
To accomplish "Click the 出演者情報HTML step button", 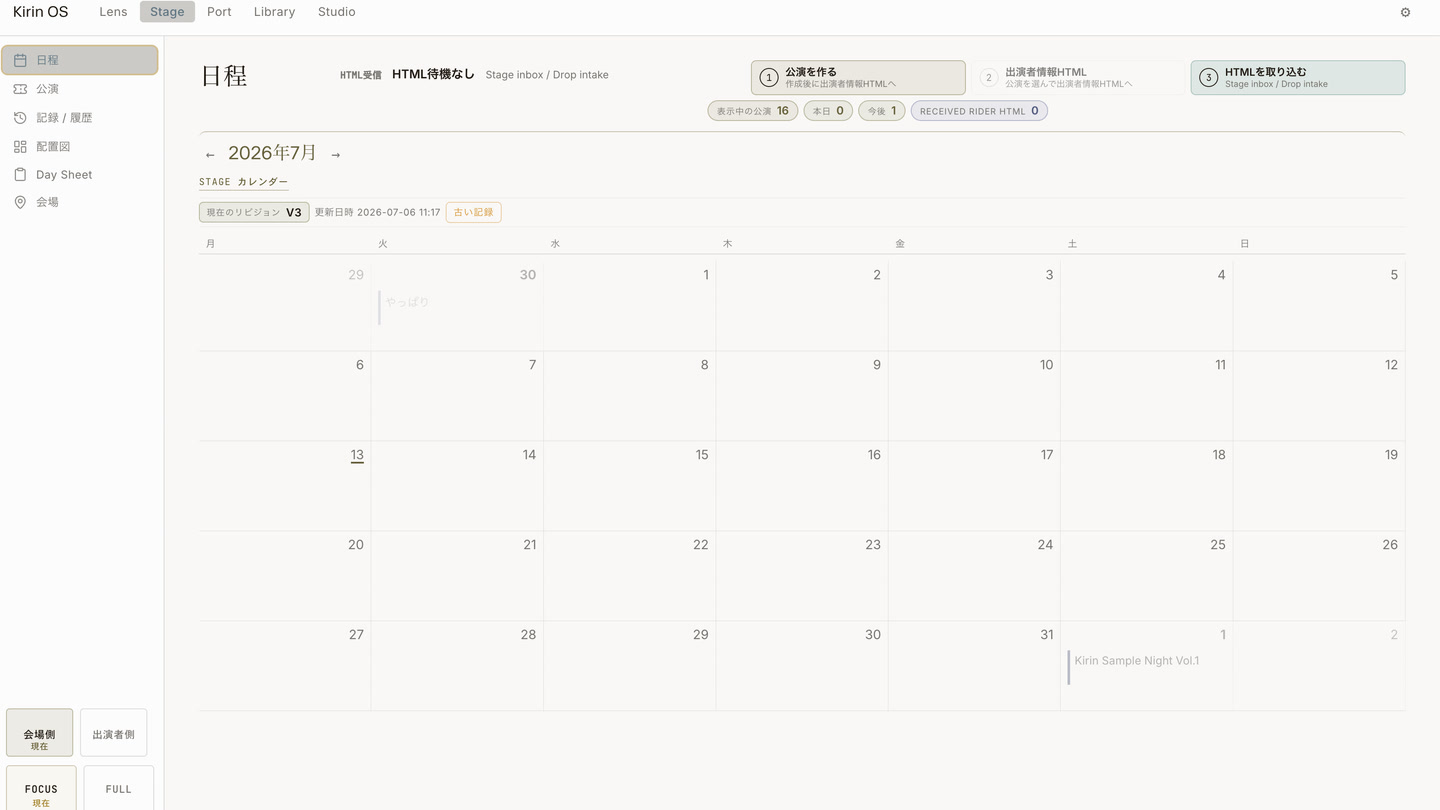I will 1078,77.
